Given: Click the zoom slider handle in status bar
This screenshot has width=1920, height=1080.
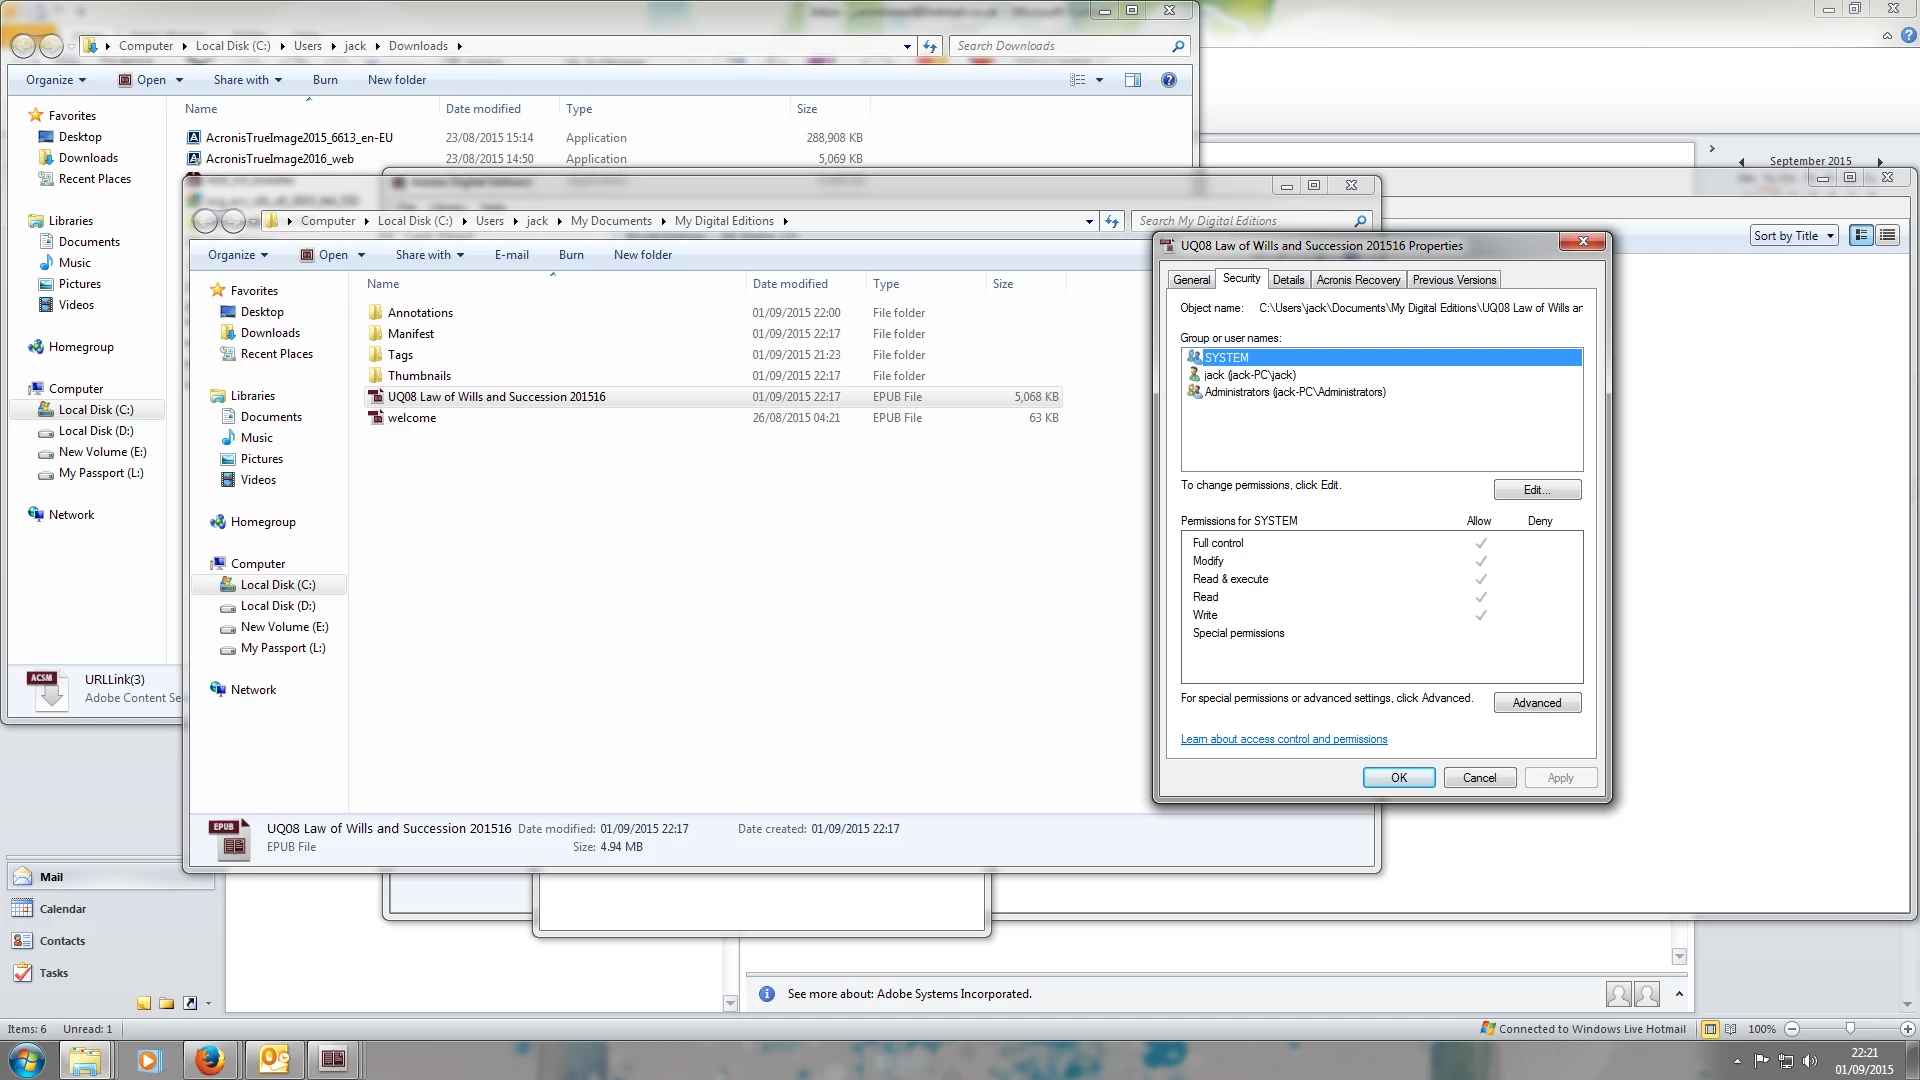Looking at the screenshot, I should [x=1850, y=1028].
